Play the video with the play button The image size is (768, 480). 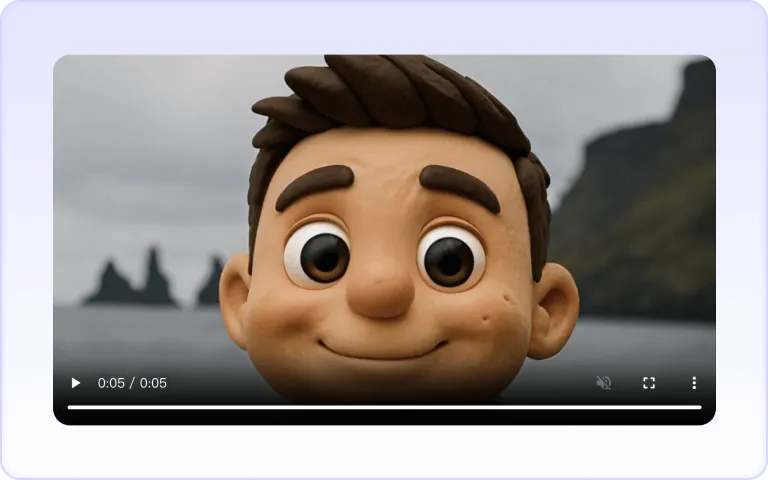coord(75,383)
